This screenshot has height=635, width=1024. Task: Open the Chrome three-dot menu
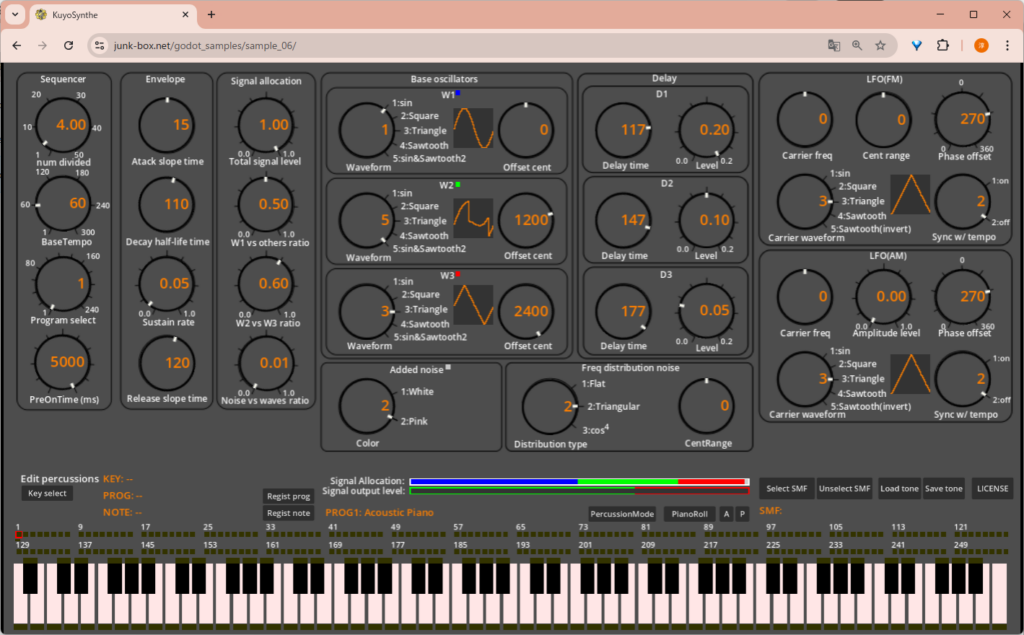click(1006, 46)
